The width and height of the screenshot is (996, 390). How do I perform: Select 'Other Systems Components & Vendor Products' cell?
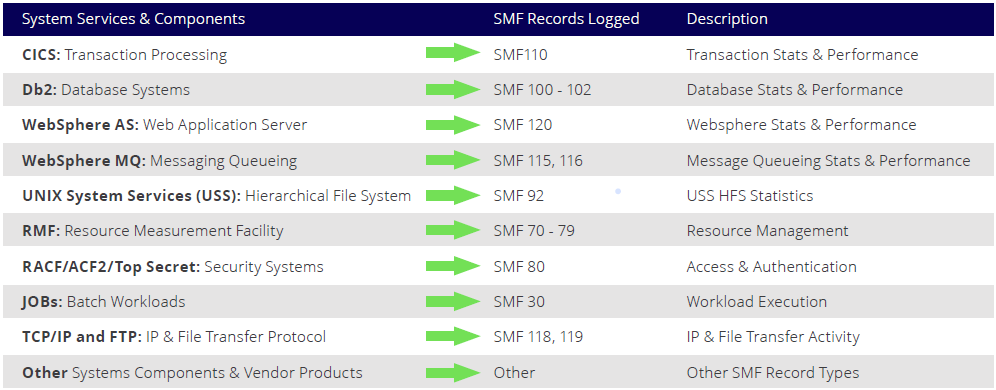pyautogui.click(x=192, y=372)
